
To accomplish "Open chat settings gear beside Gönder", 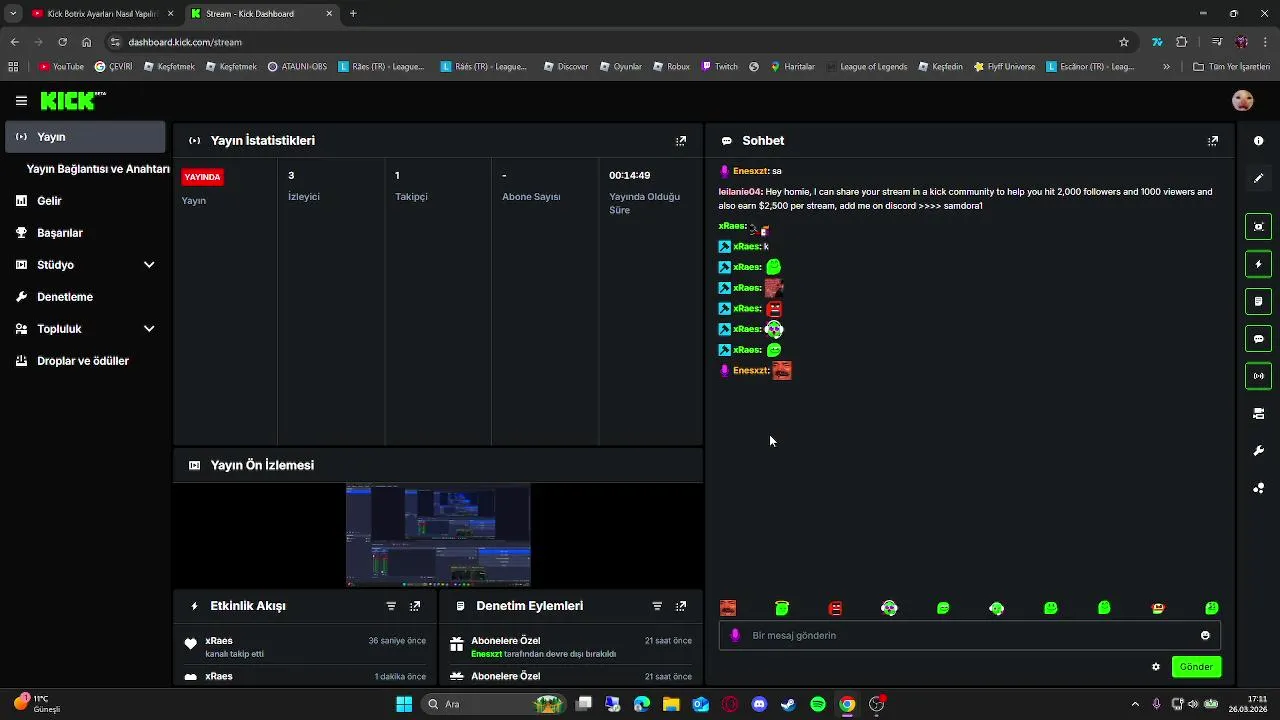I will pyautogui.click(x=1156, y=667).
